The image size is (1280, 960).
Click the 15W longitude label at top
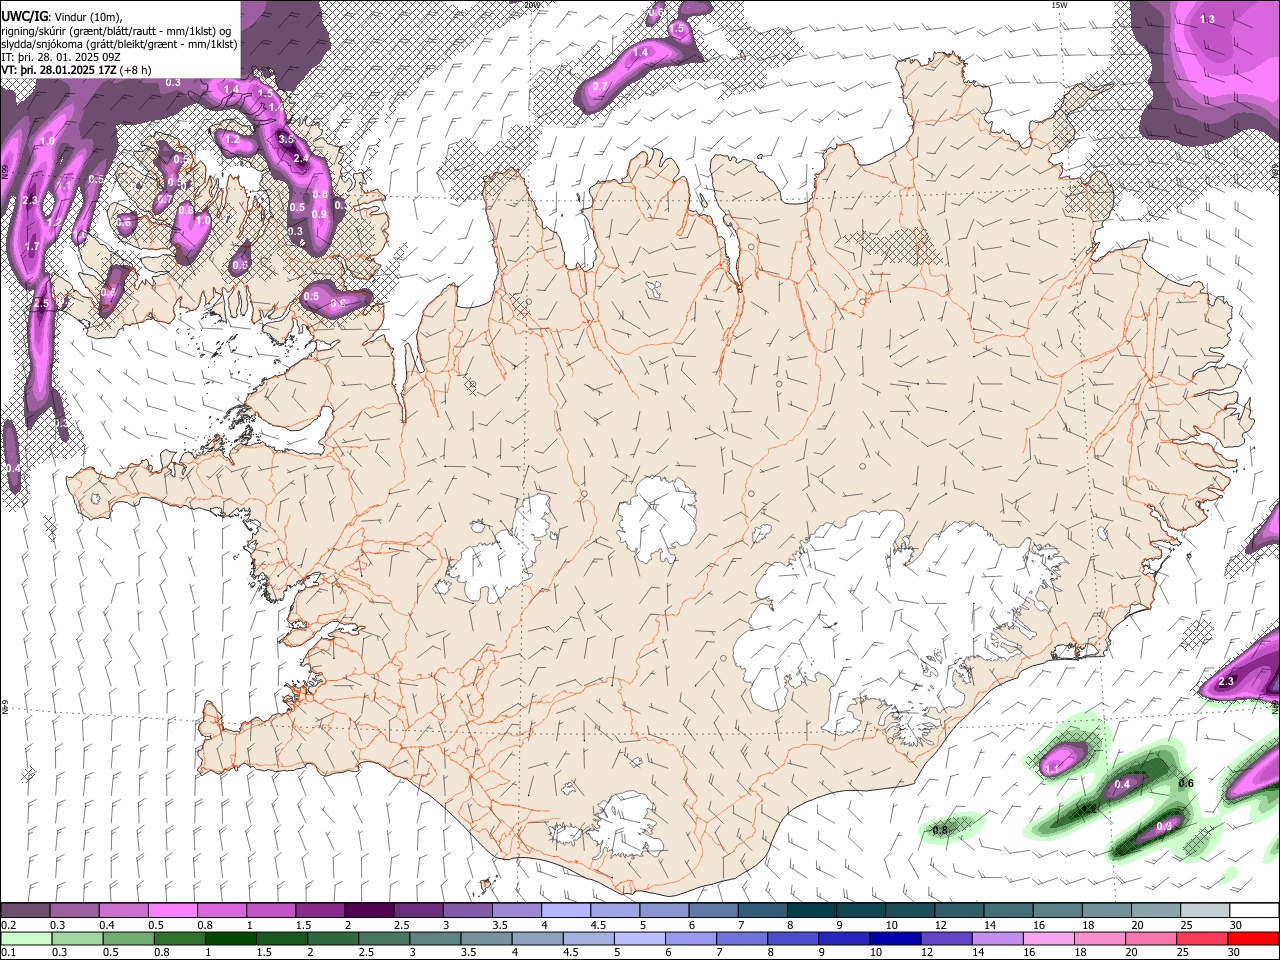(1059, 5)
